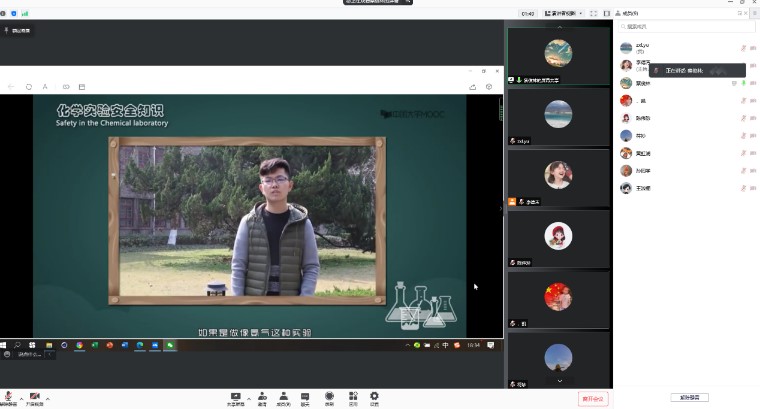Screen dimensions: 760x409
Task: Select the red flag avatar video tile
Action: point(558,300)
